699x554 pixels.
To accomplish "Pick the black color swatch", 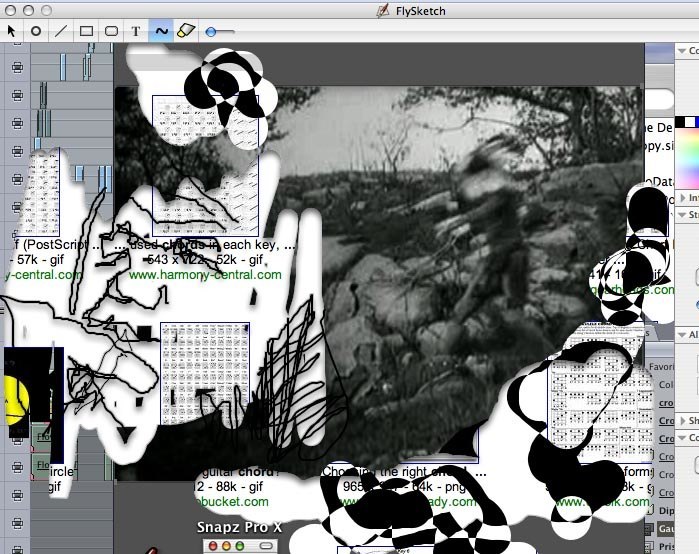I will [680, 122].
